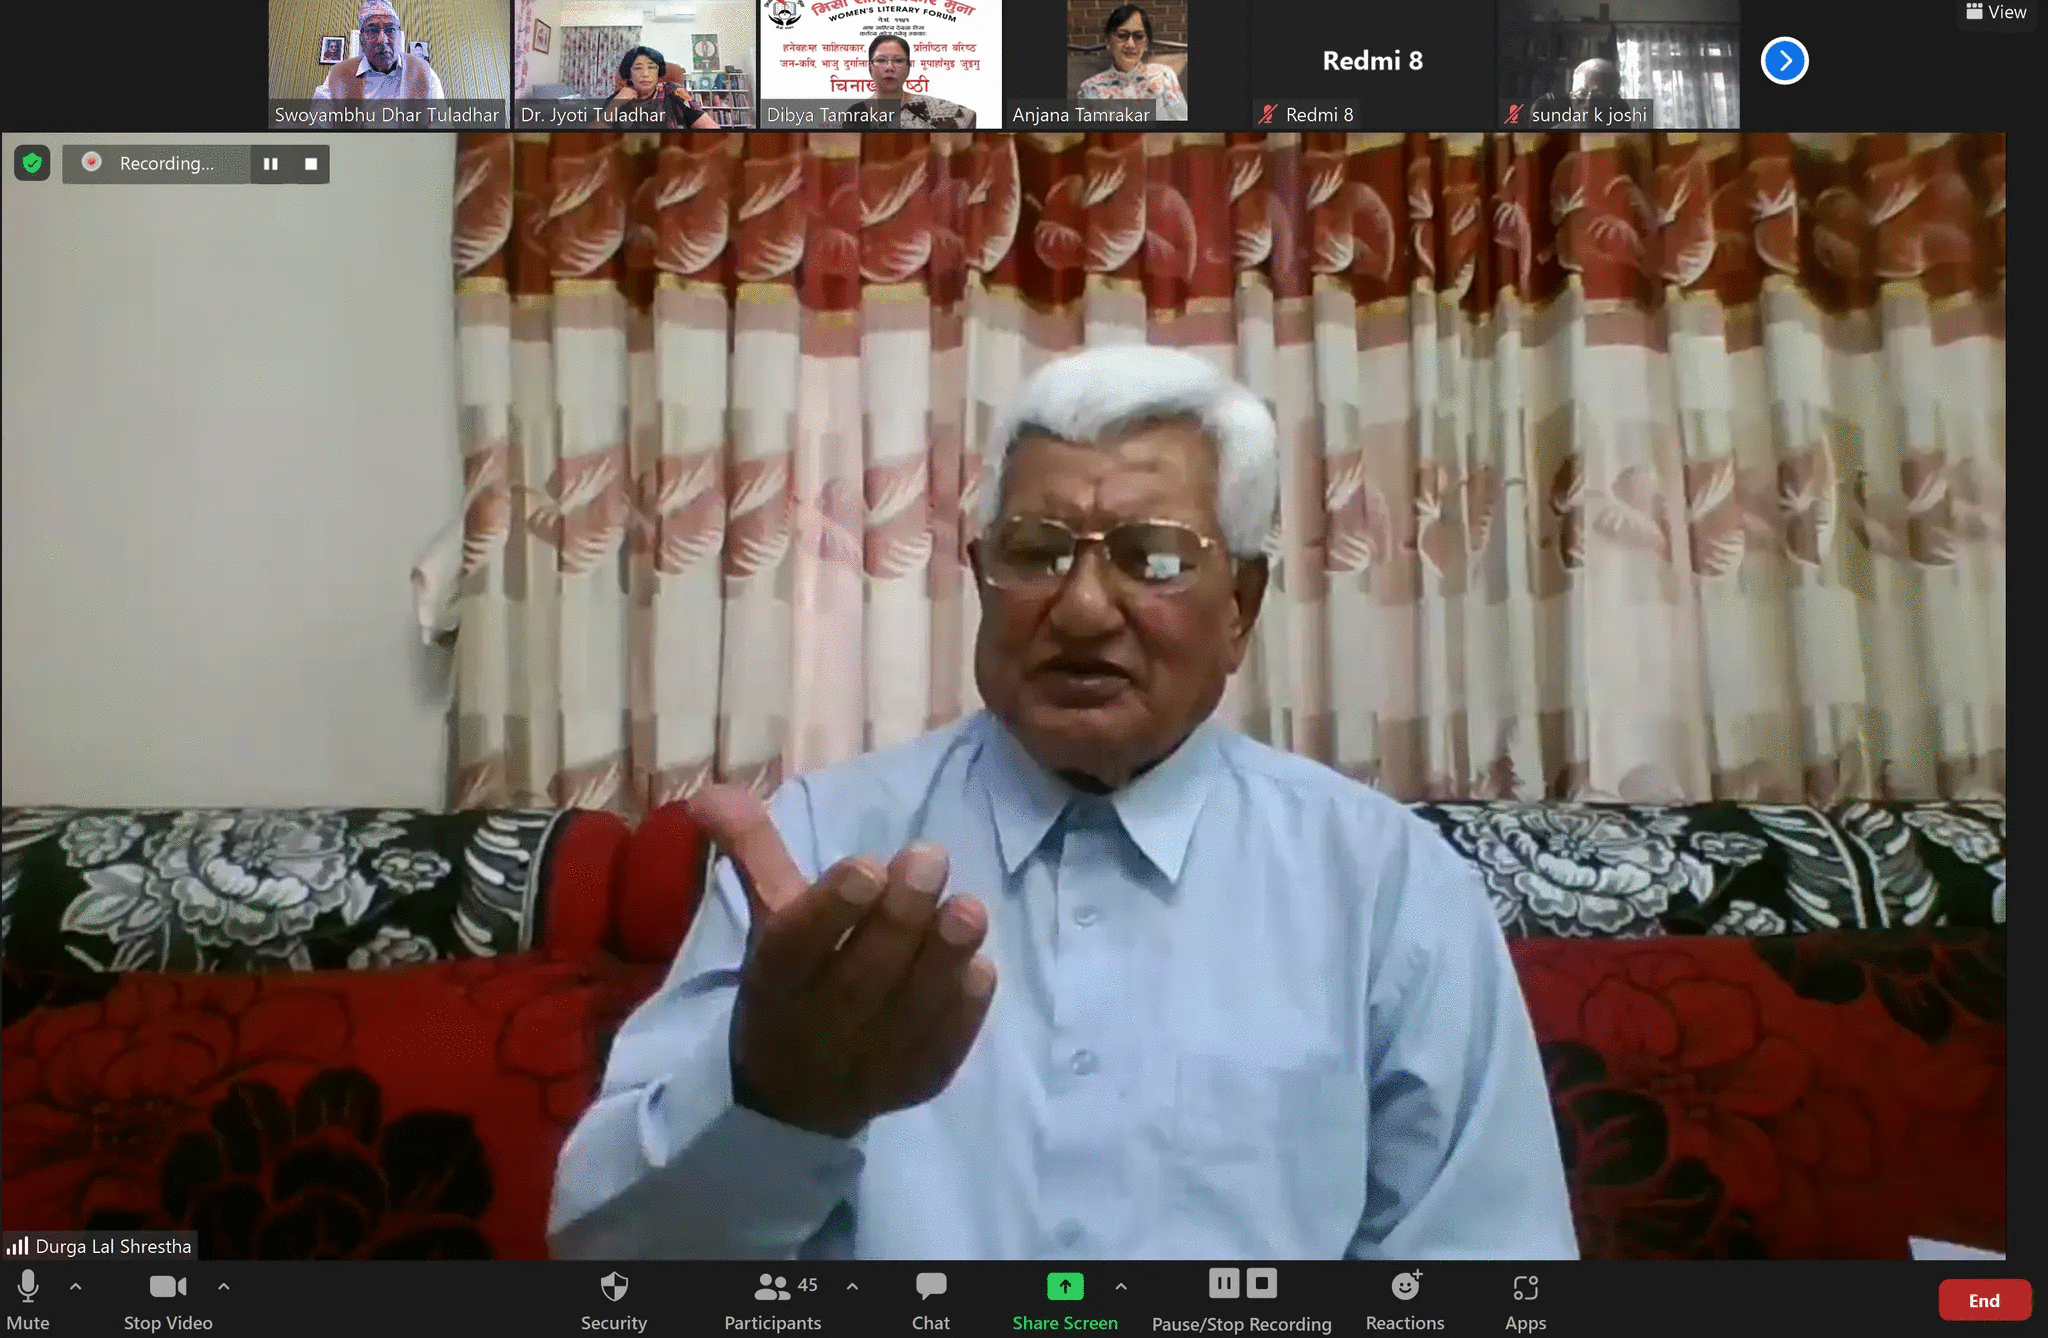The image size is (2048, 1338).
Task: Expand audio options arrow beside Mute
Action: coord(76,1287)
